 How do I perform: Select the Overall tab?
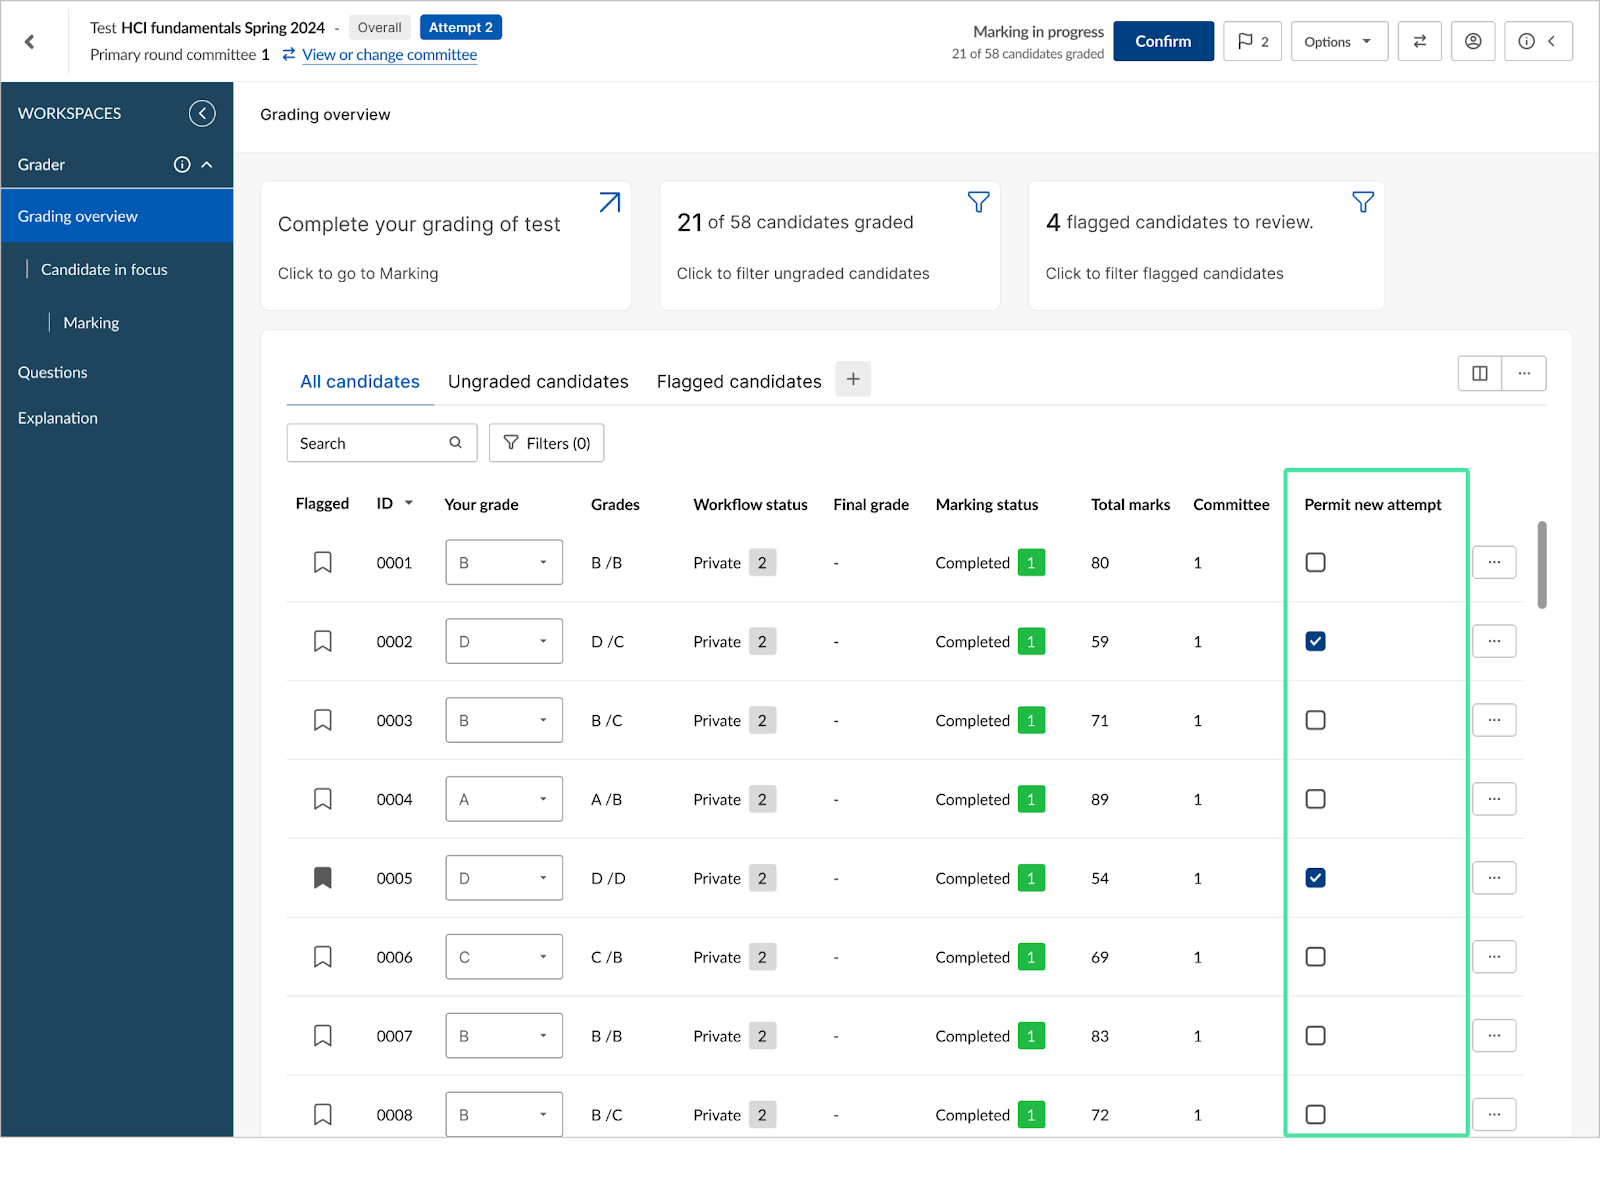point(380,27)
